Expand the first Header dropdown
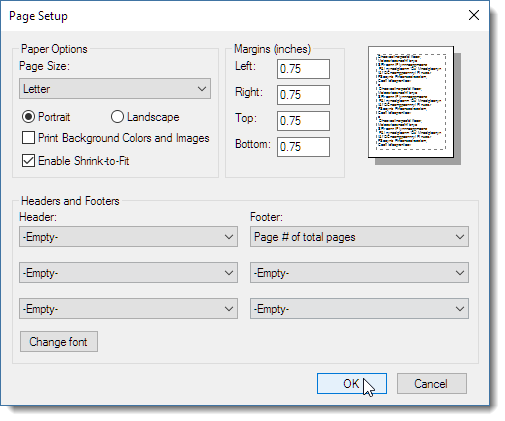Viewport: 505px width, 421px height. (128, 237)
